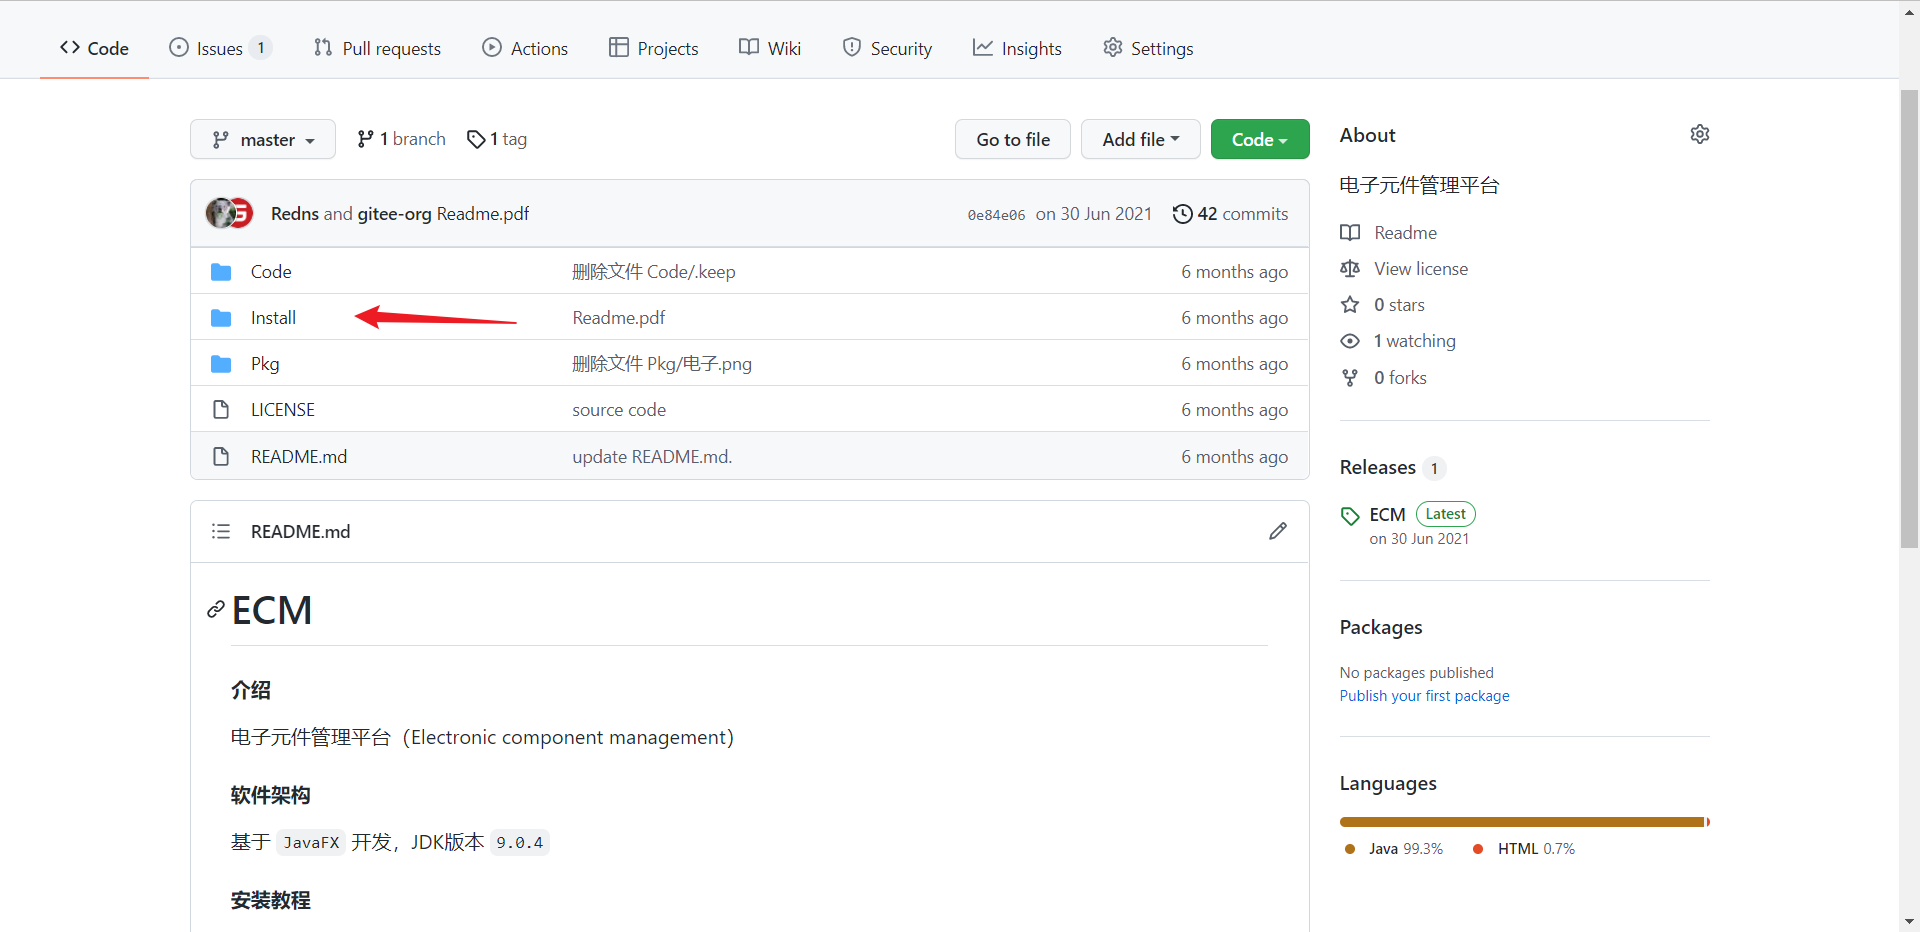Click the page vertical scrollbar thumb
Viewport: 1920px width, 932px height.
1909,320
